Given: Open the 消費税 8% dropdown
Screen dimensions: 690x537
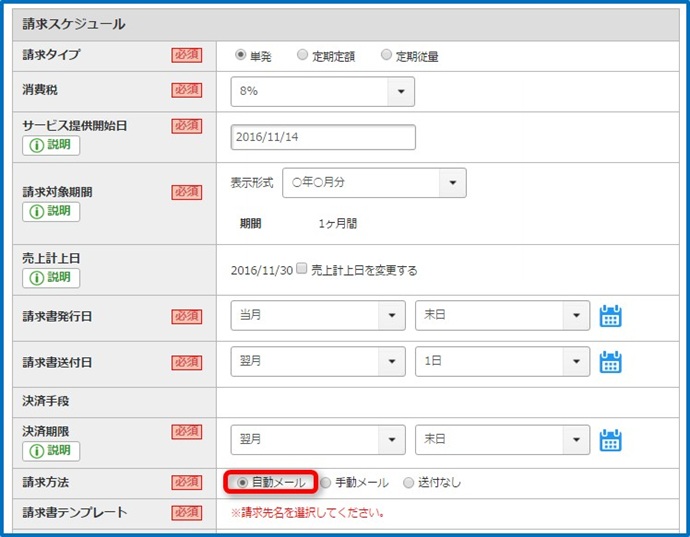Looking at the screenshot, I should point(323,92).
